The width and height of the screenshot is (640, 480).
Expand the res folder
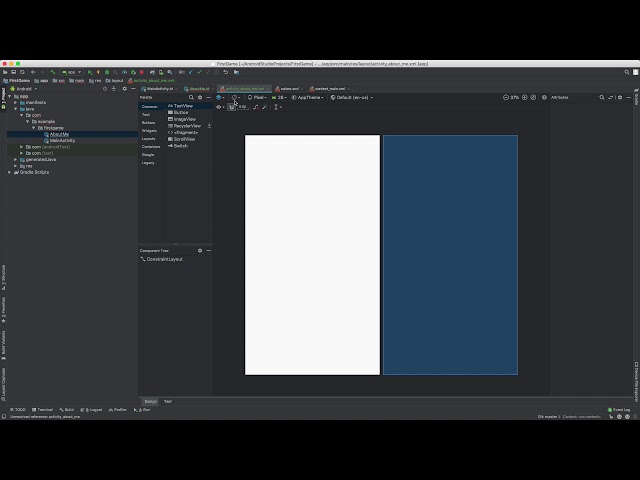tap(16, 166)
